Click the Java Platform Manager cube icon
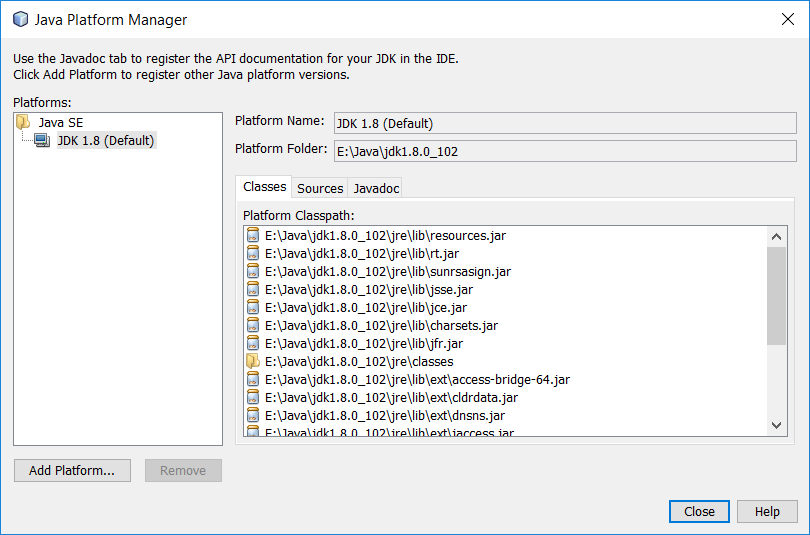810x535 pixels. click(21, 19)
